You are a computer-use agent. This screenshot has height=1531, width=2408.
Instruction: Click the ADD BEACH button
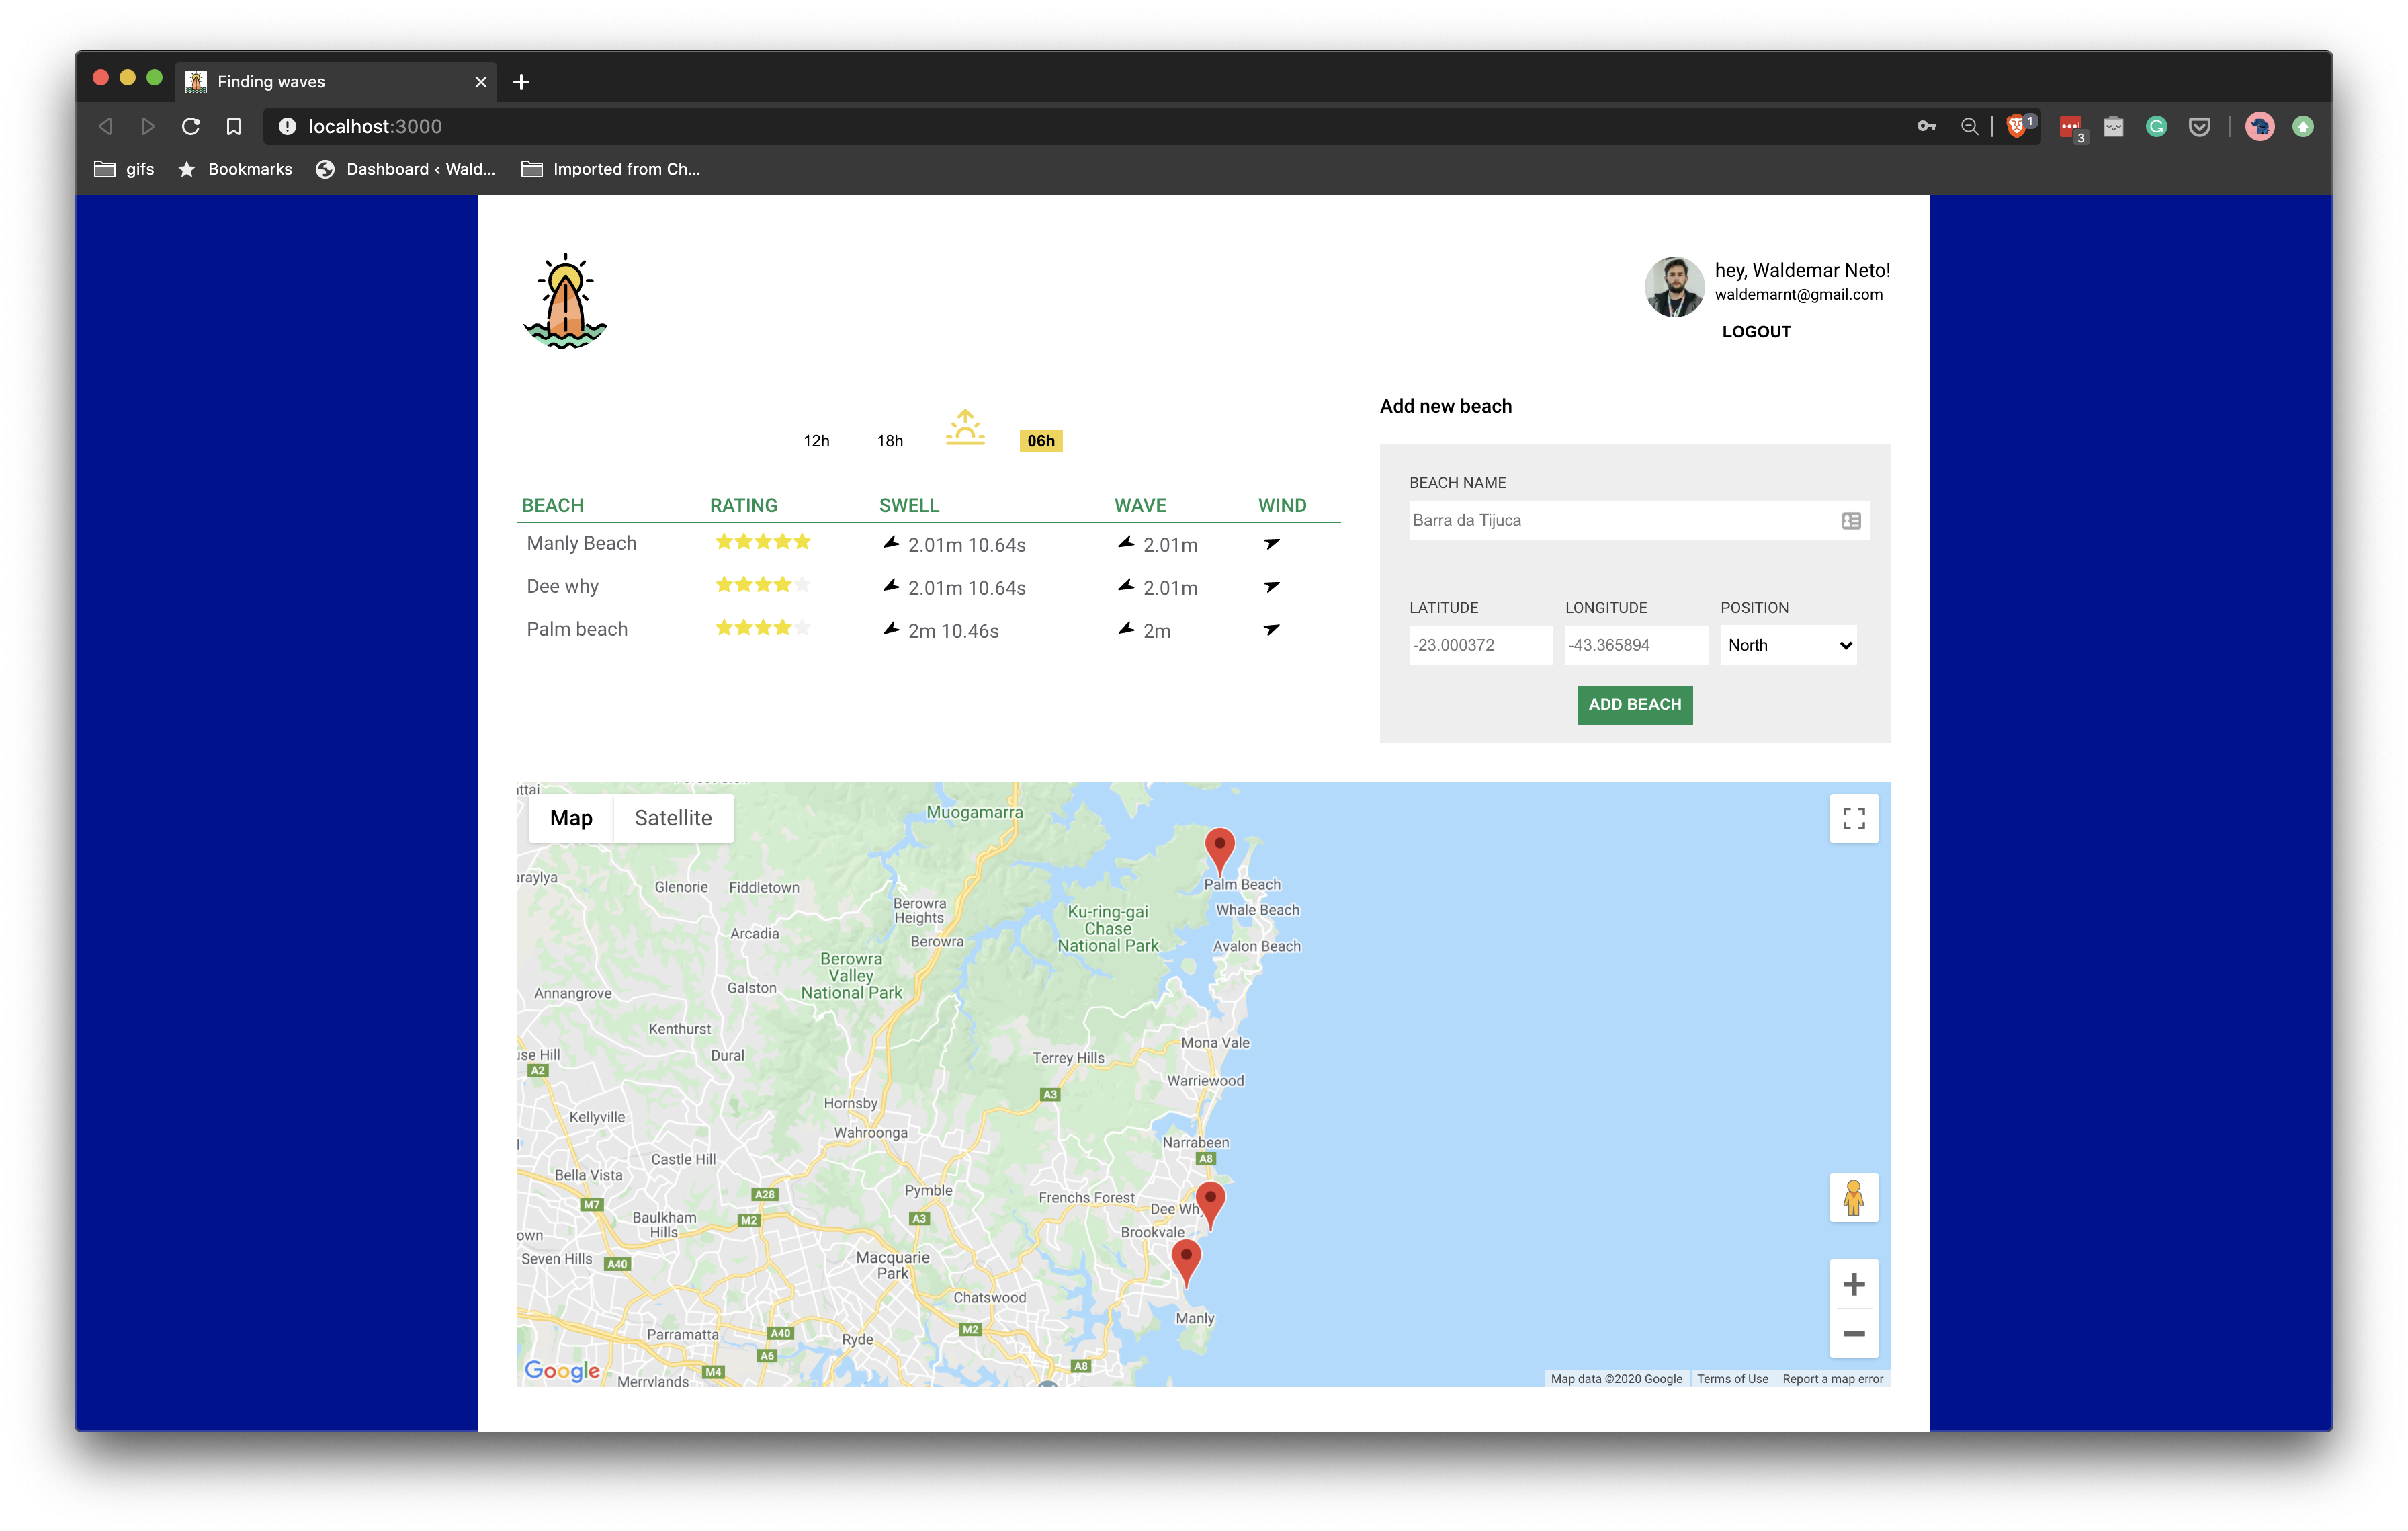click(x=1634, y=704)
